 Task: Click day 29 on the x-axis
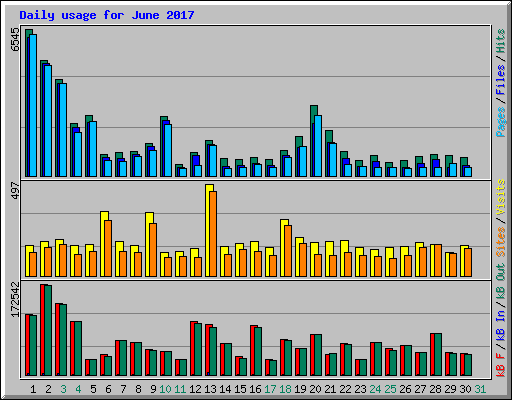450,389
